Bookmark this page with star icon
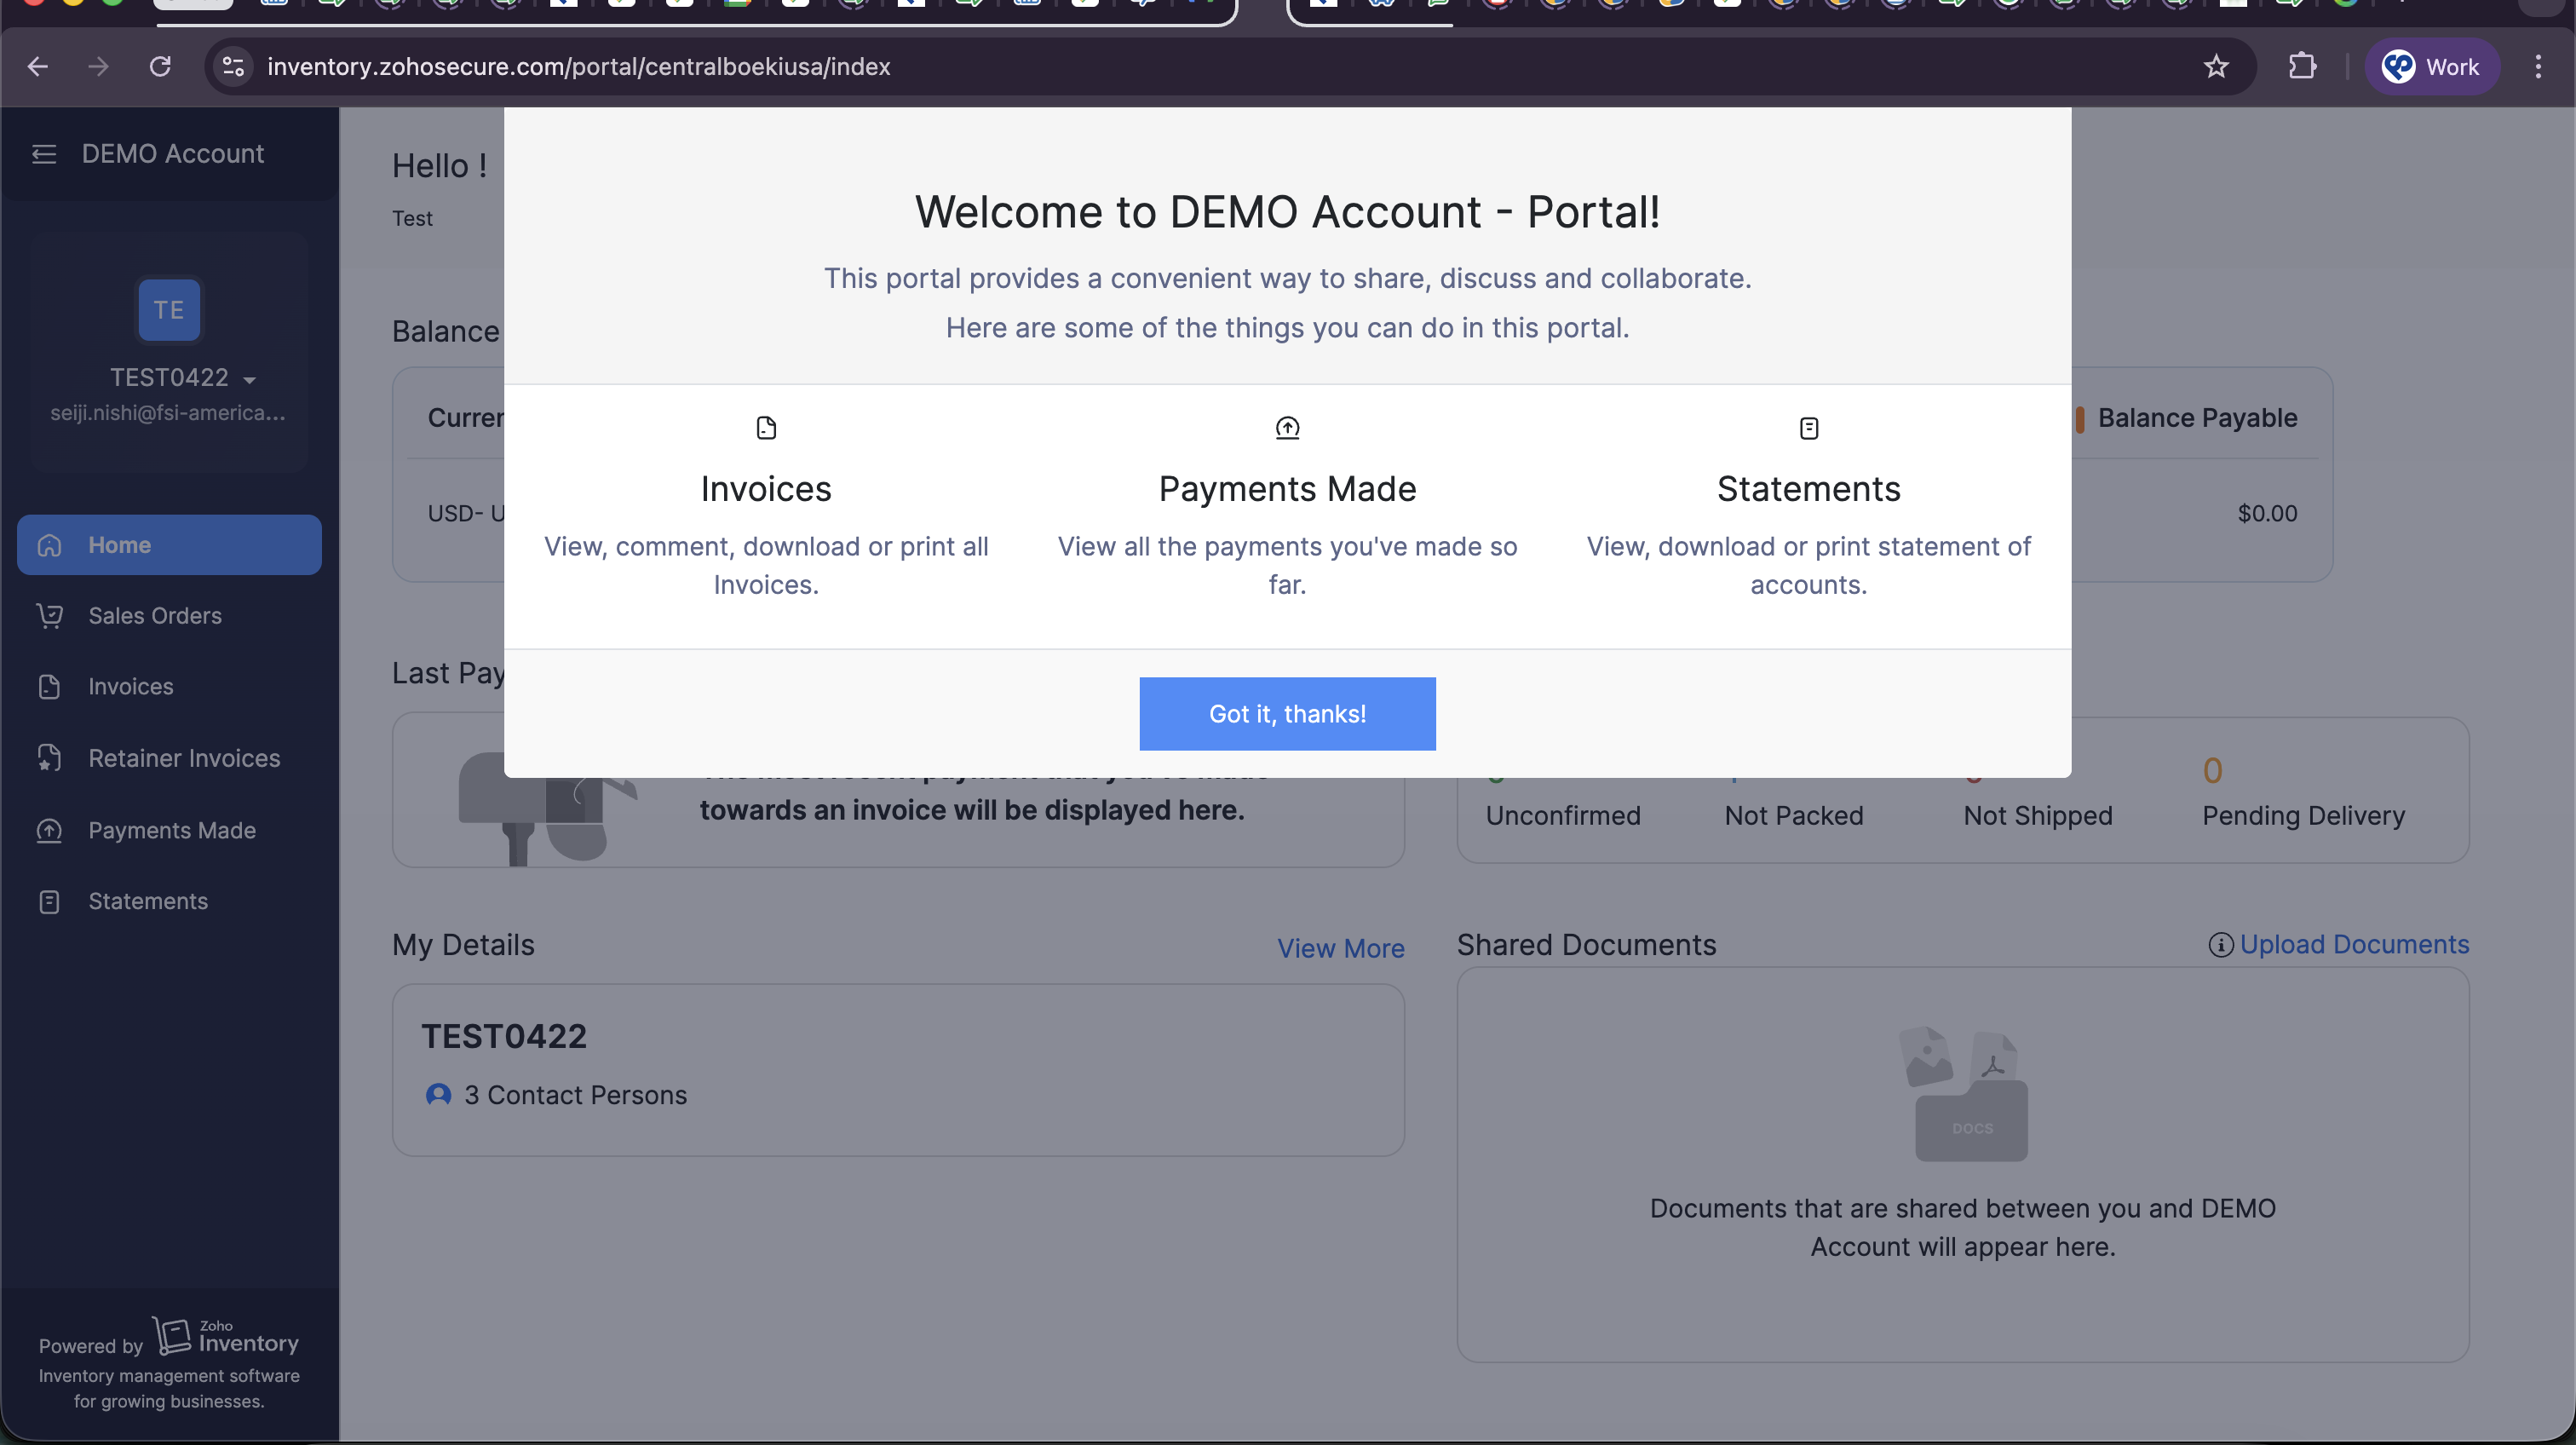 tap(2216, 67)
